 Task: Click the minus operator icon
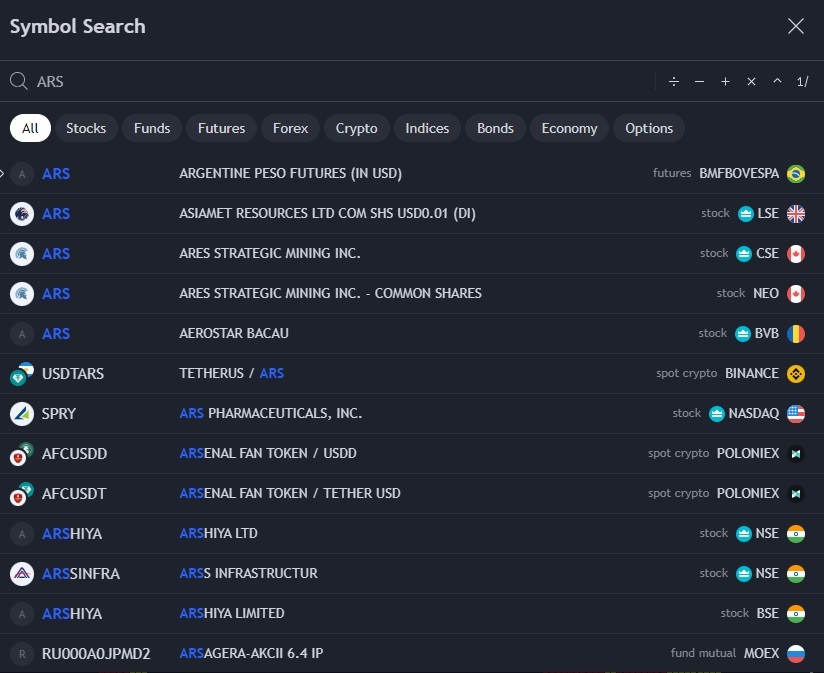point(700,82)
